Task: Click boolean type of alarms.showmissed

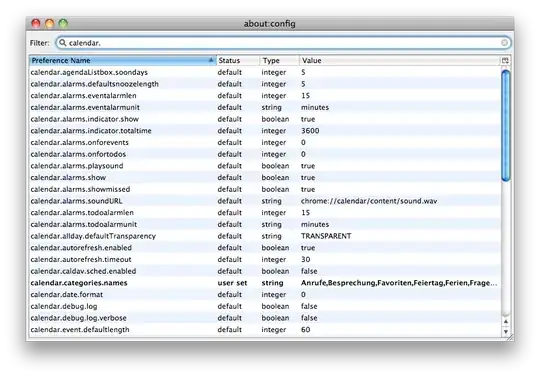Action: 276,189
